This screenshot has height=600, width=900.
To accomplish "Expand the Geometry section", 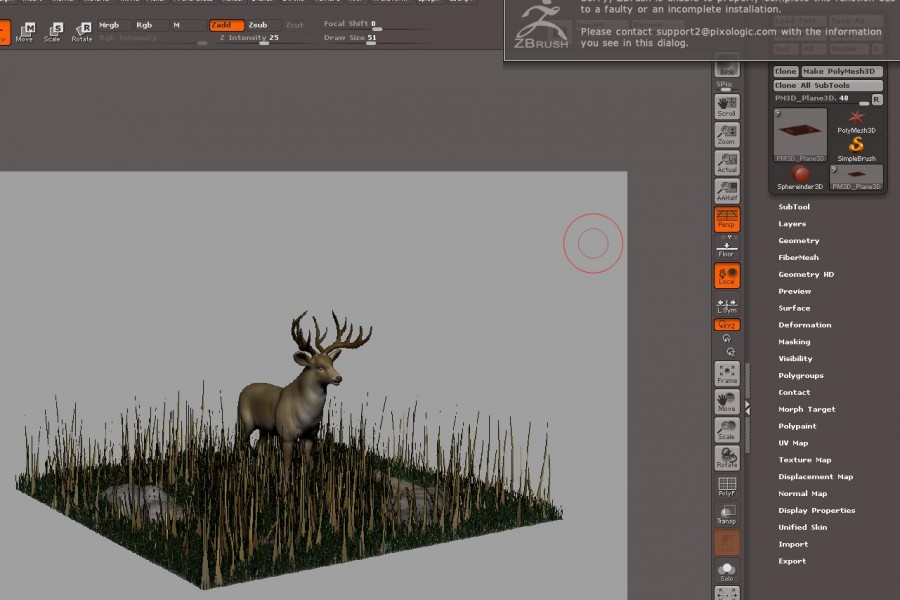I will (798, 241).
